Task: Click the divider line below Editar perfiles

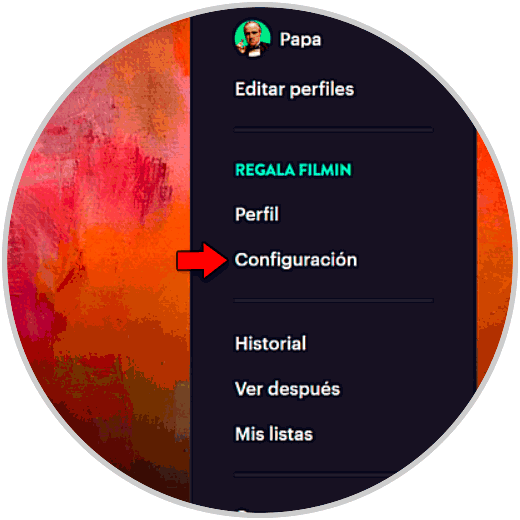Action: tap(333, 129)
